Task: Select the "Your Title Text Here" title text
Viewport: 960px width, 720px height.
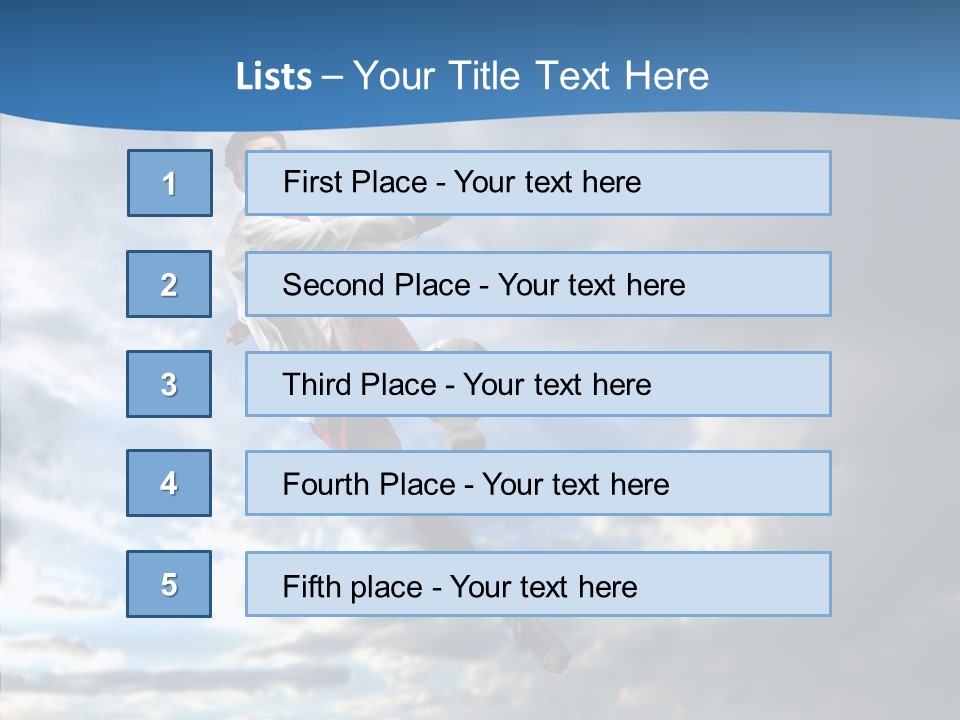Action: [531, 76]
